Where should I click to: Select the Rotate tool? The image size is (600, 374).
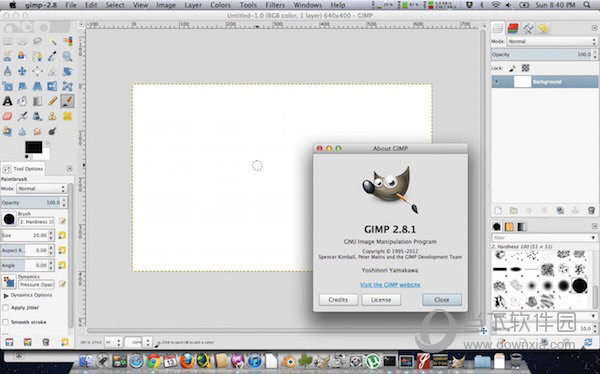(x=67, y=71)
